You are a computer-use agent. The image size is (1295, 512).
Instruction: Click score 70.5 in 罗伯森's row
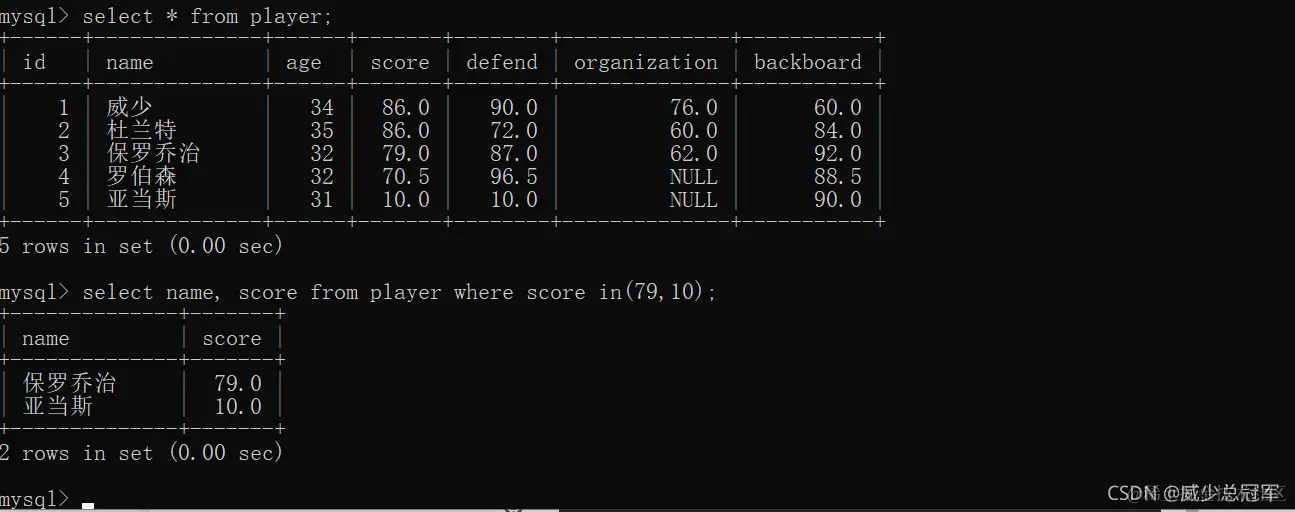[x=406, y=176]
